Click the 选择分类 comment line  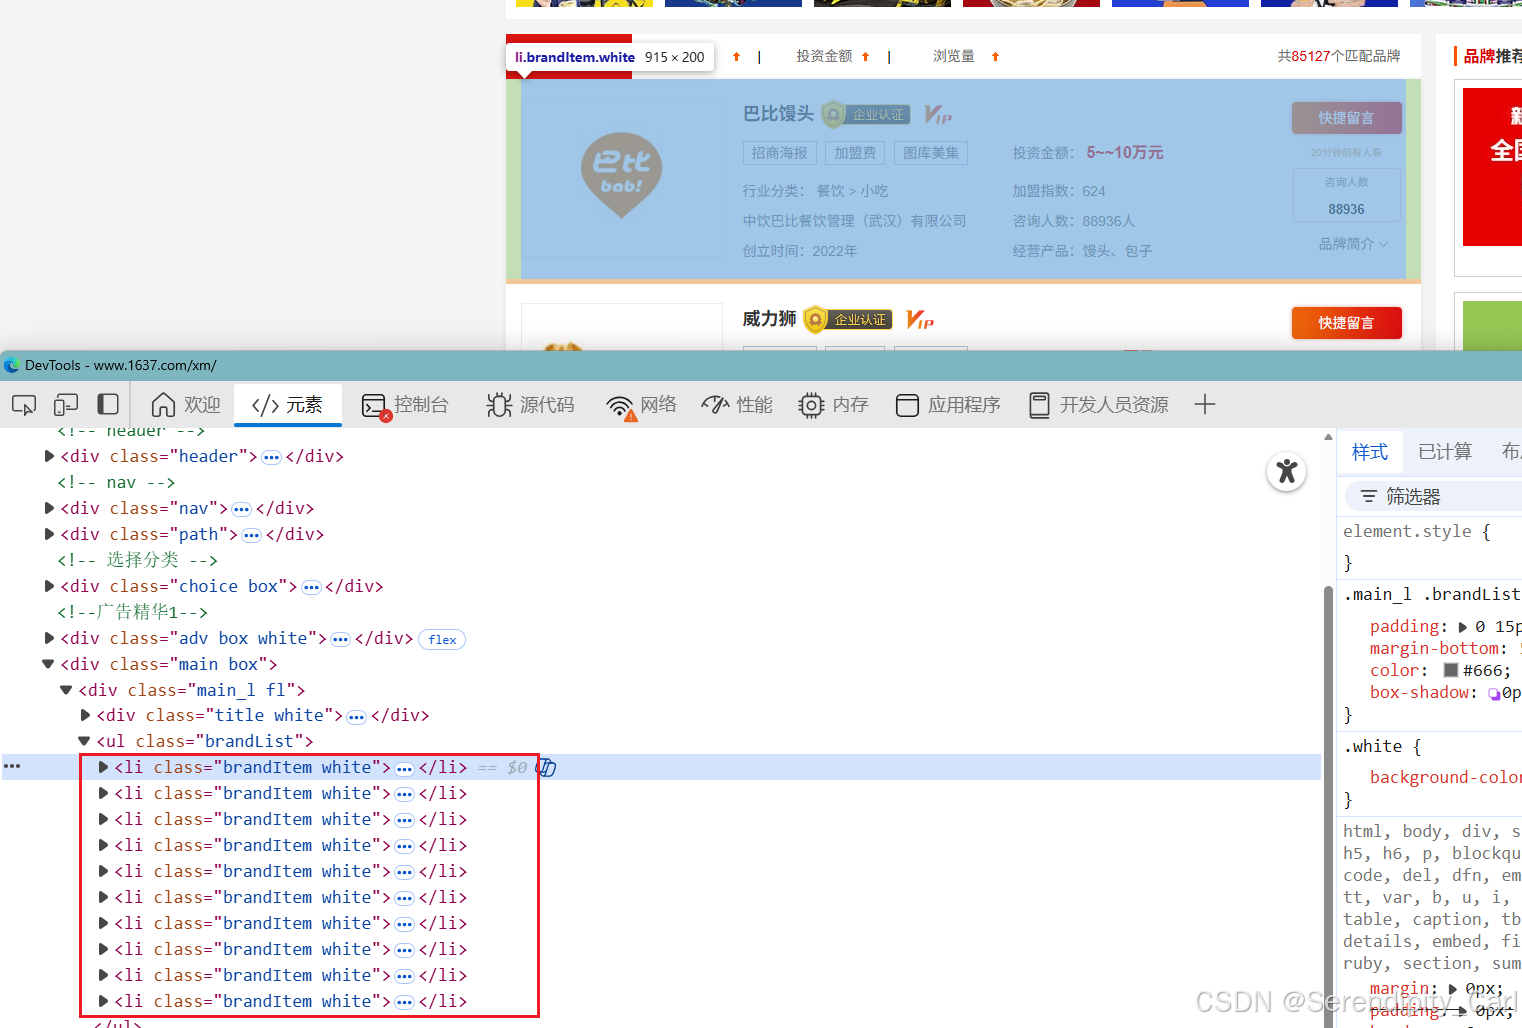(137, 560)
